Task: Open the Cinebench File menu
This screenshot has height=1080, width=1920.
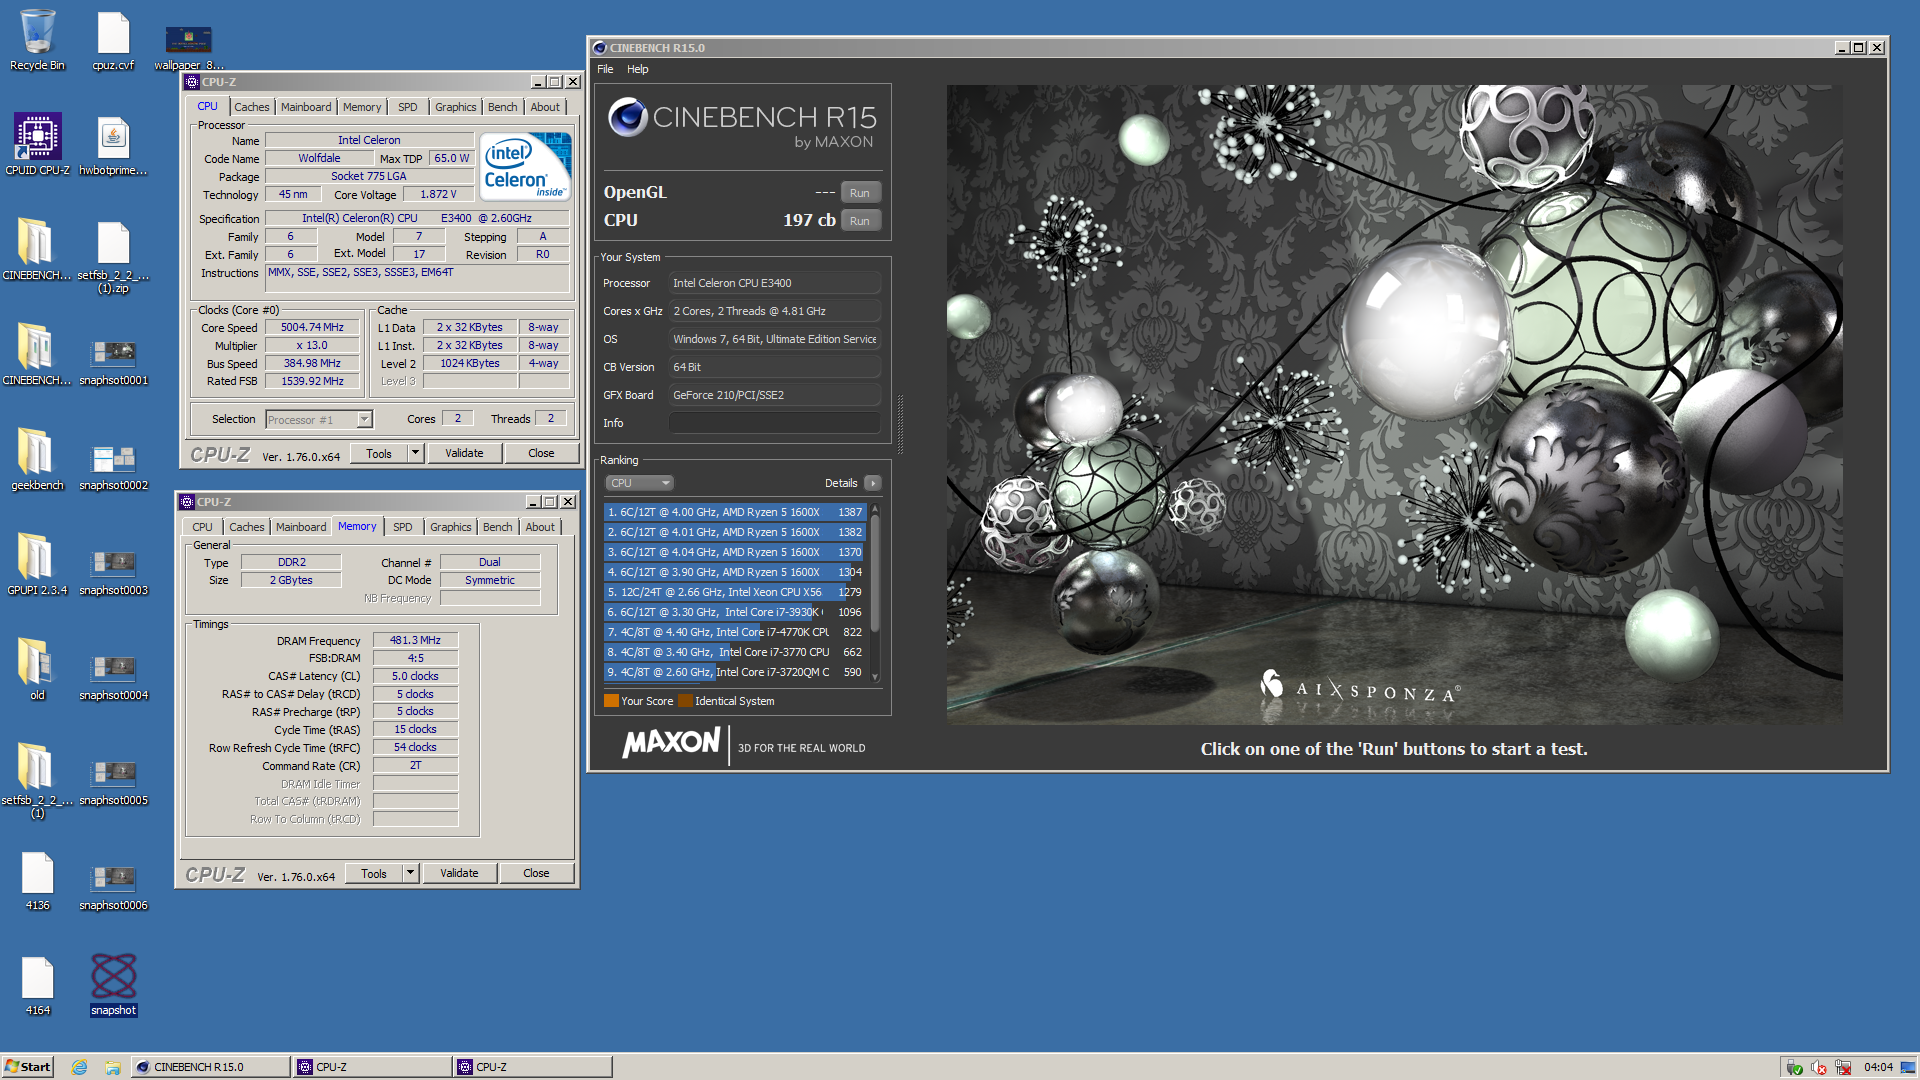Action: pos(605,69)
